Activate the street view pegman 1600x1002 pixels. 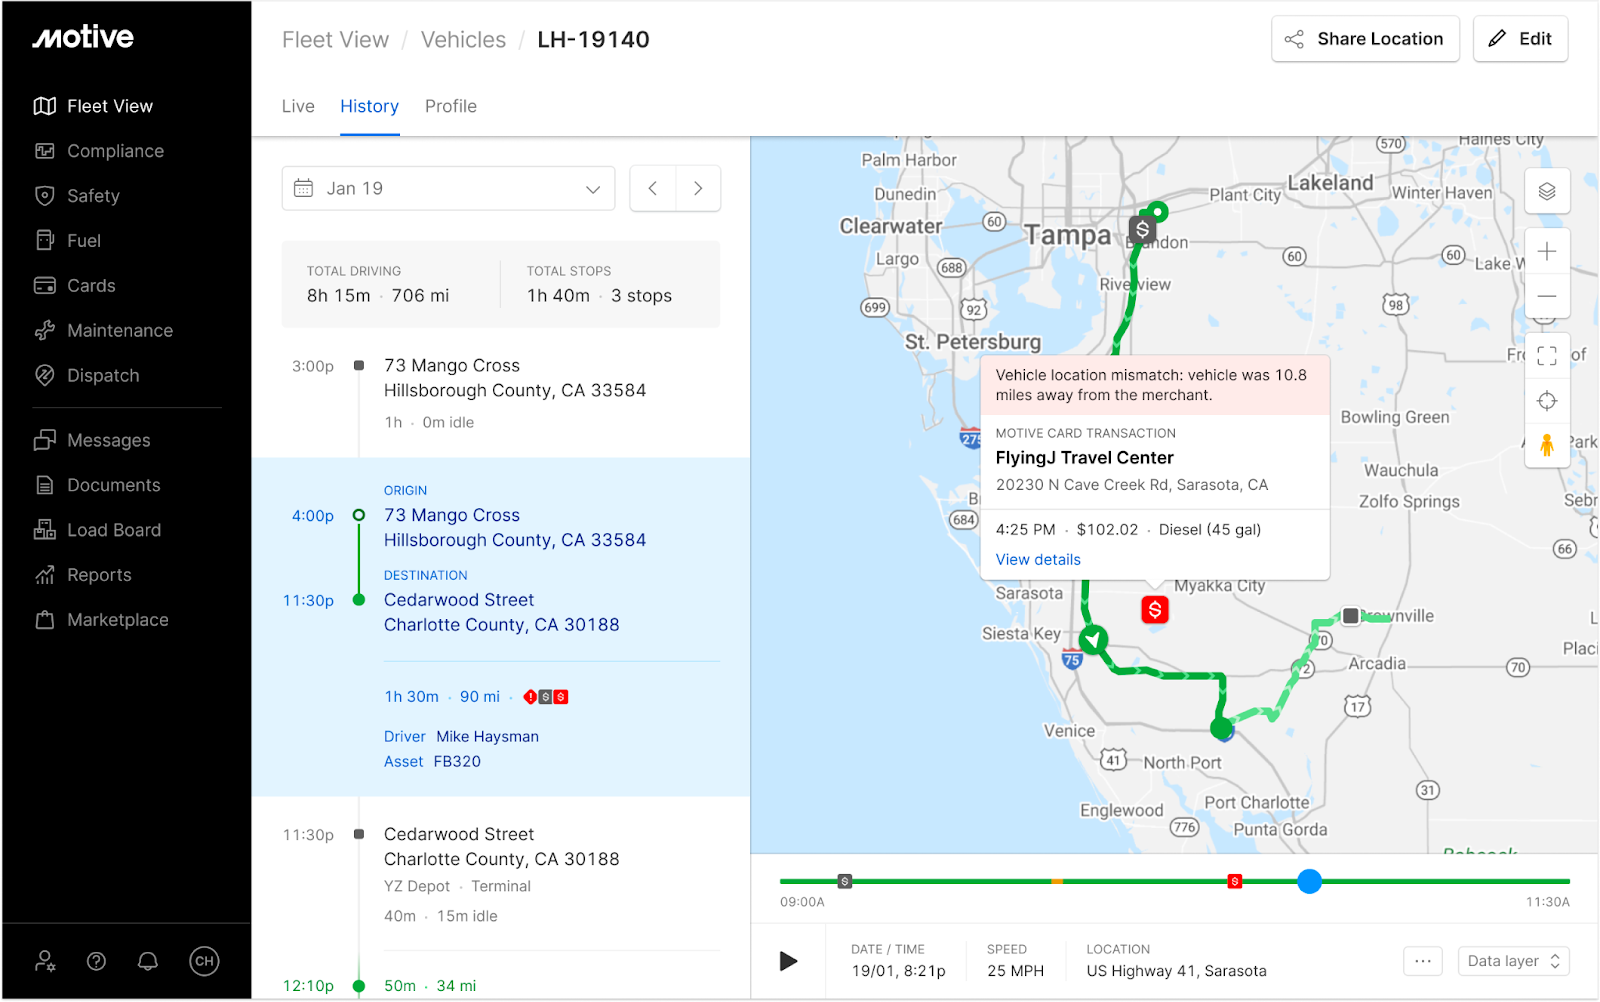pyautogui.click(x=1547, y=445)
